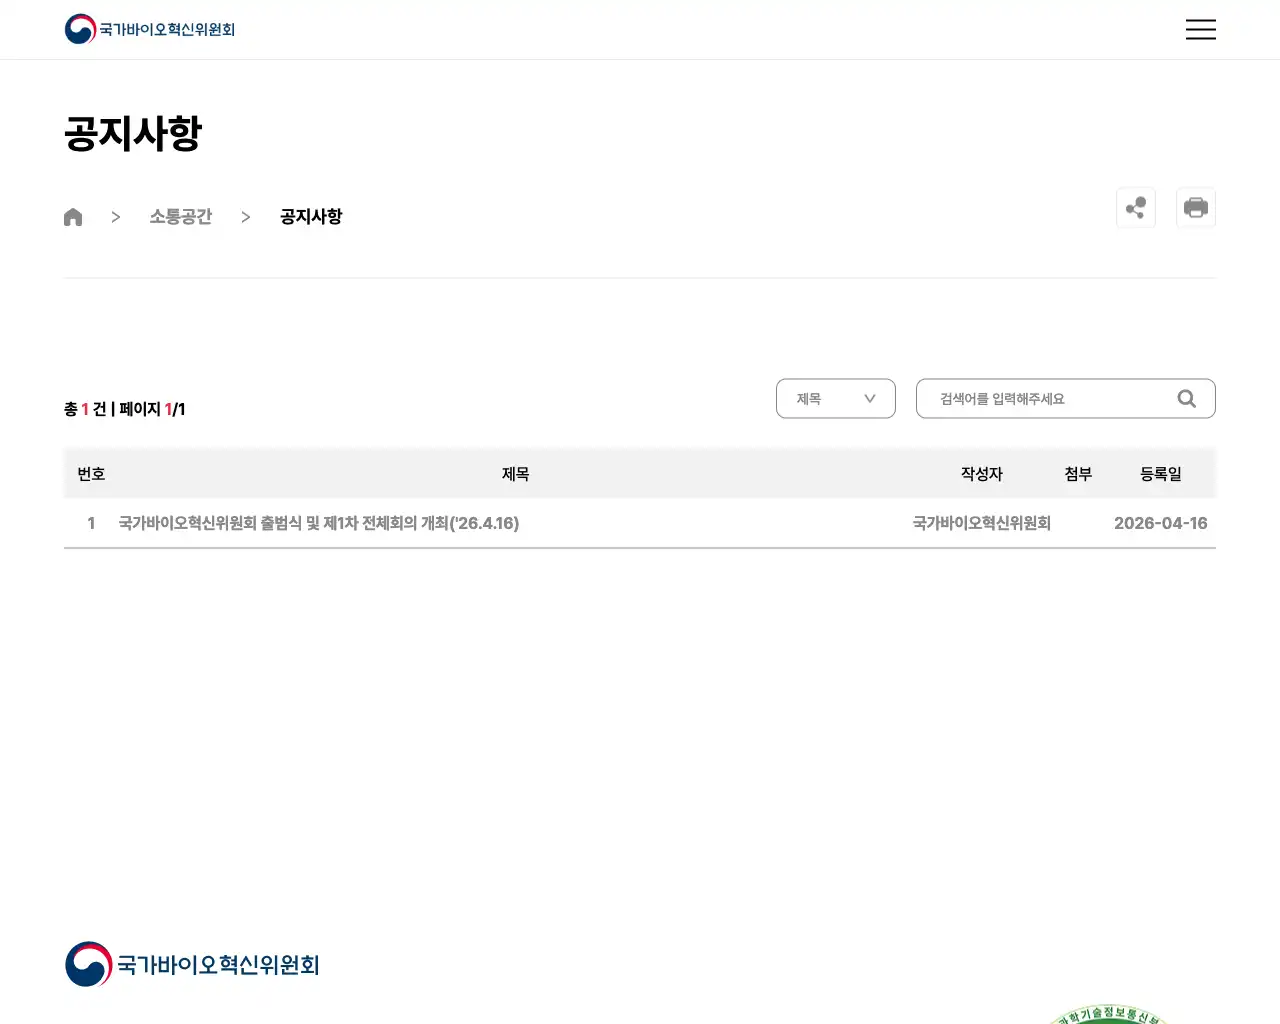The image size is (1280, 1024).
Task: Click the 총 1 건 count text
Action: [x=85, y=409]
